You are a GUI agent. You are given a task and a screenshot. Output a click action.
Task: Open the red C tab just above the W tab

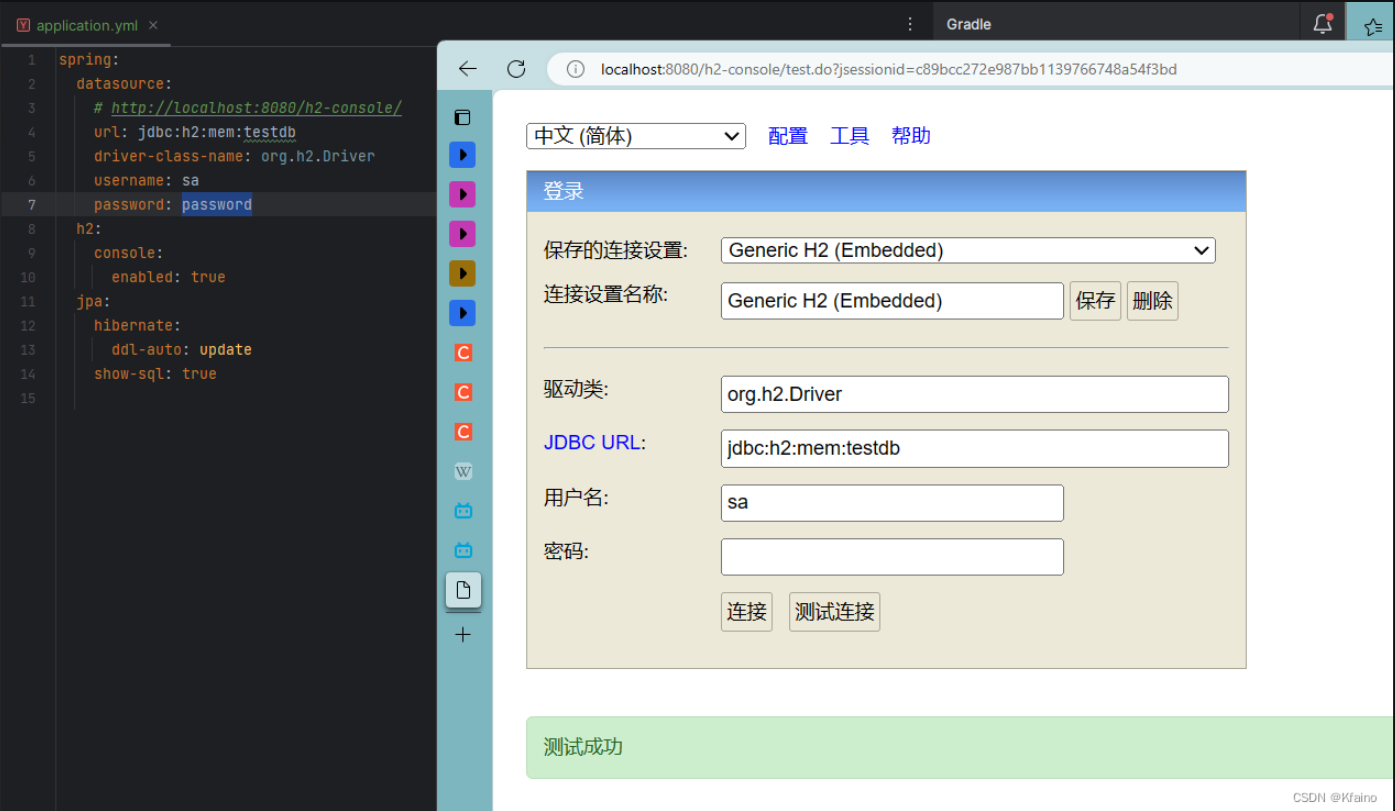coord(462,432)
